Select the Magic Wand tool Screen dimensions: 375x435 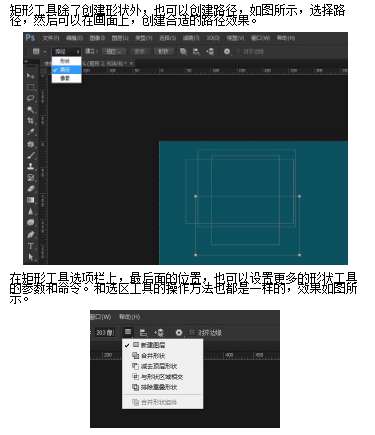pyautogui.click(x=31, y=109)
